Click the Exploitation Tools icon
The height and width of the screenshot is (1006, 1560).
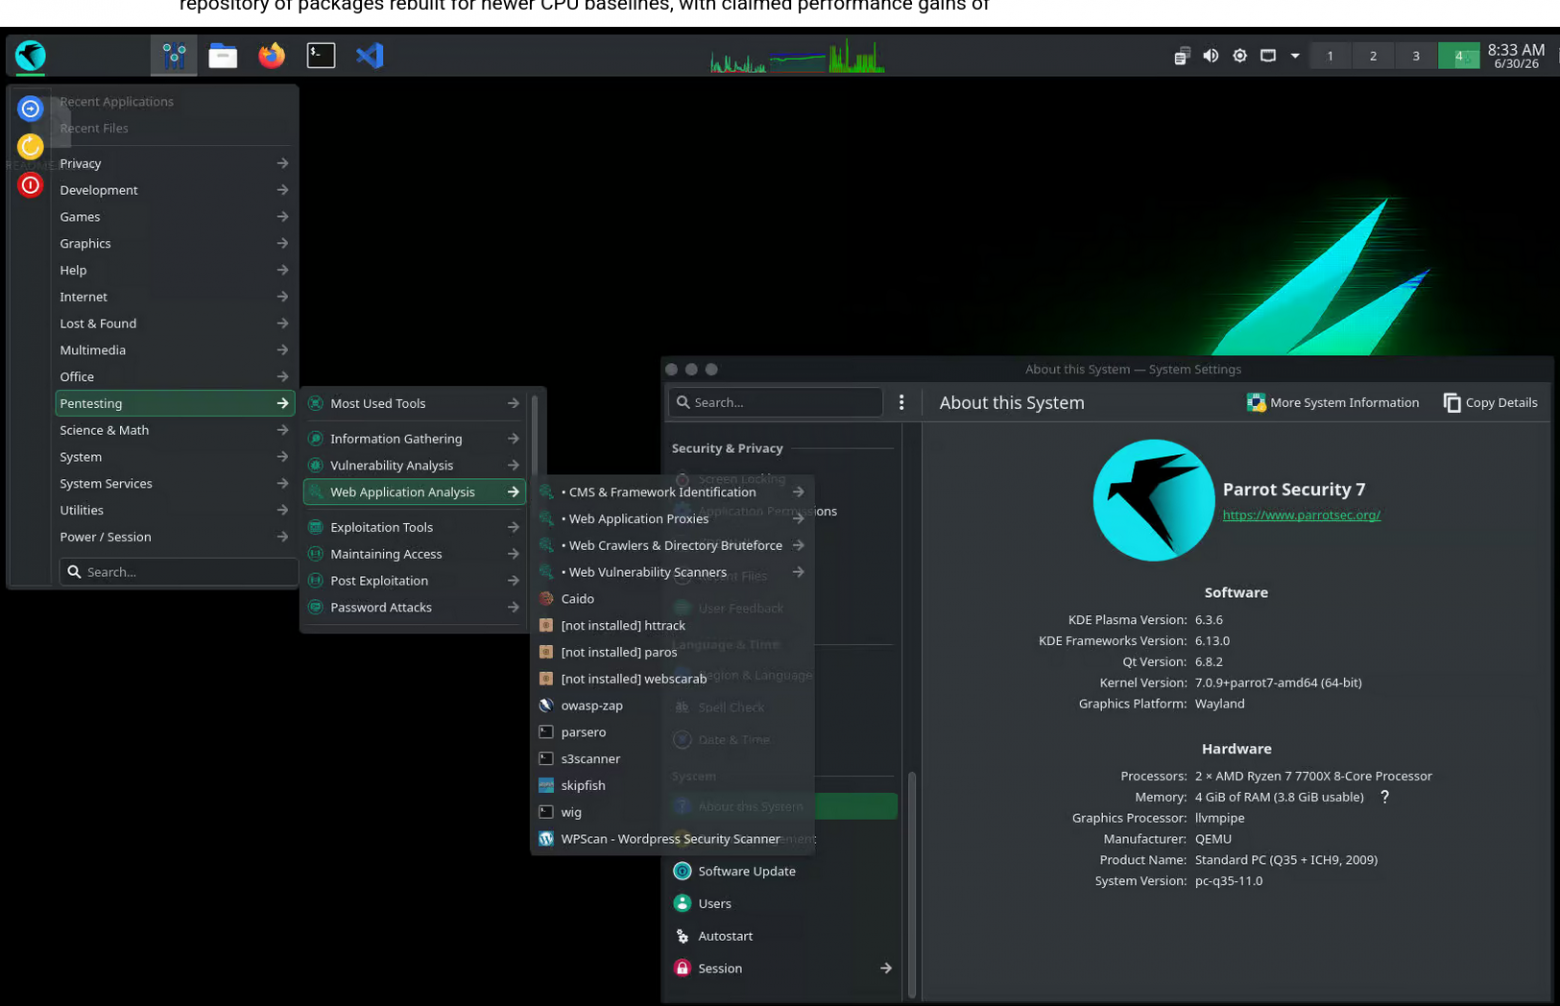(315, 527)
